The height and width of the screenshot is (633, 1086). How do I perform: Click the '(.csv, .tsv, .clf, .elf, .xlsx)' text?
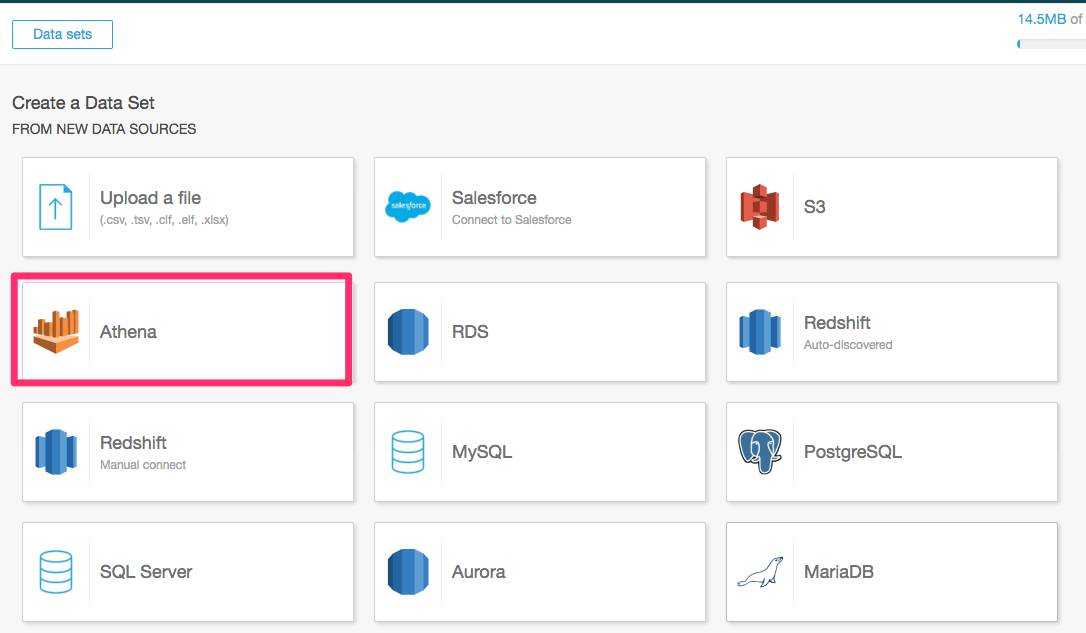click(164, 220)
